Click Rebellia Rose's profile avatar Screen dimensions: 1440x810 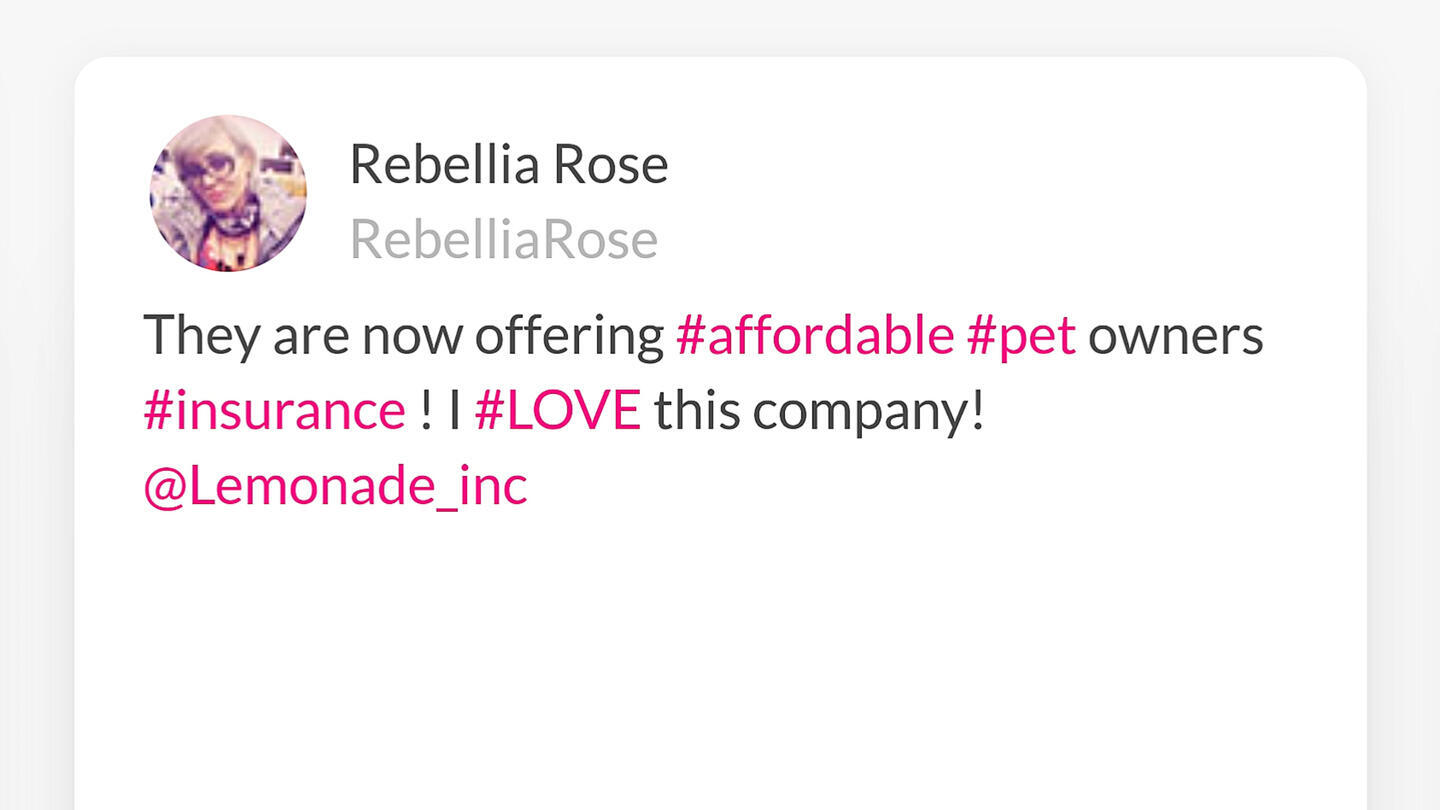coord(228,194)
